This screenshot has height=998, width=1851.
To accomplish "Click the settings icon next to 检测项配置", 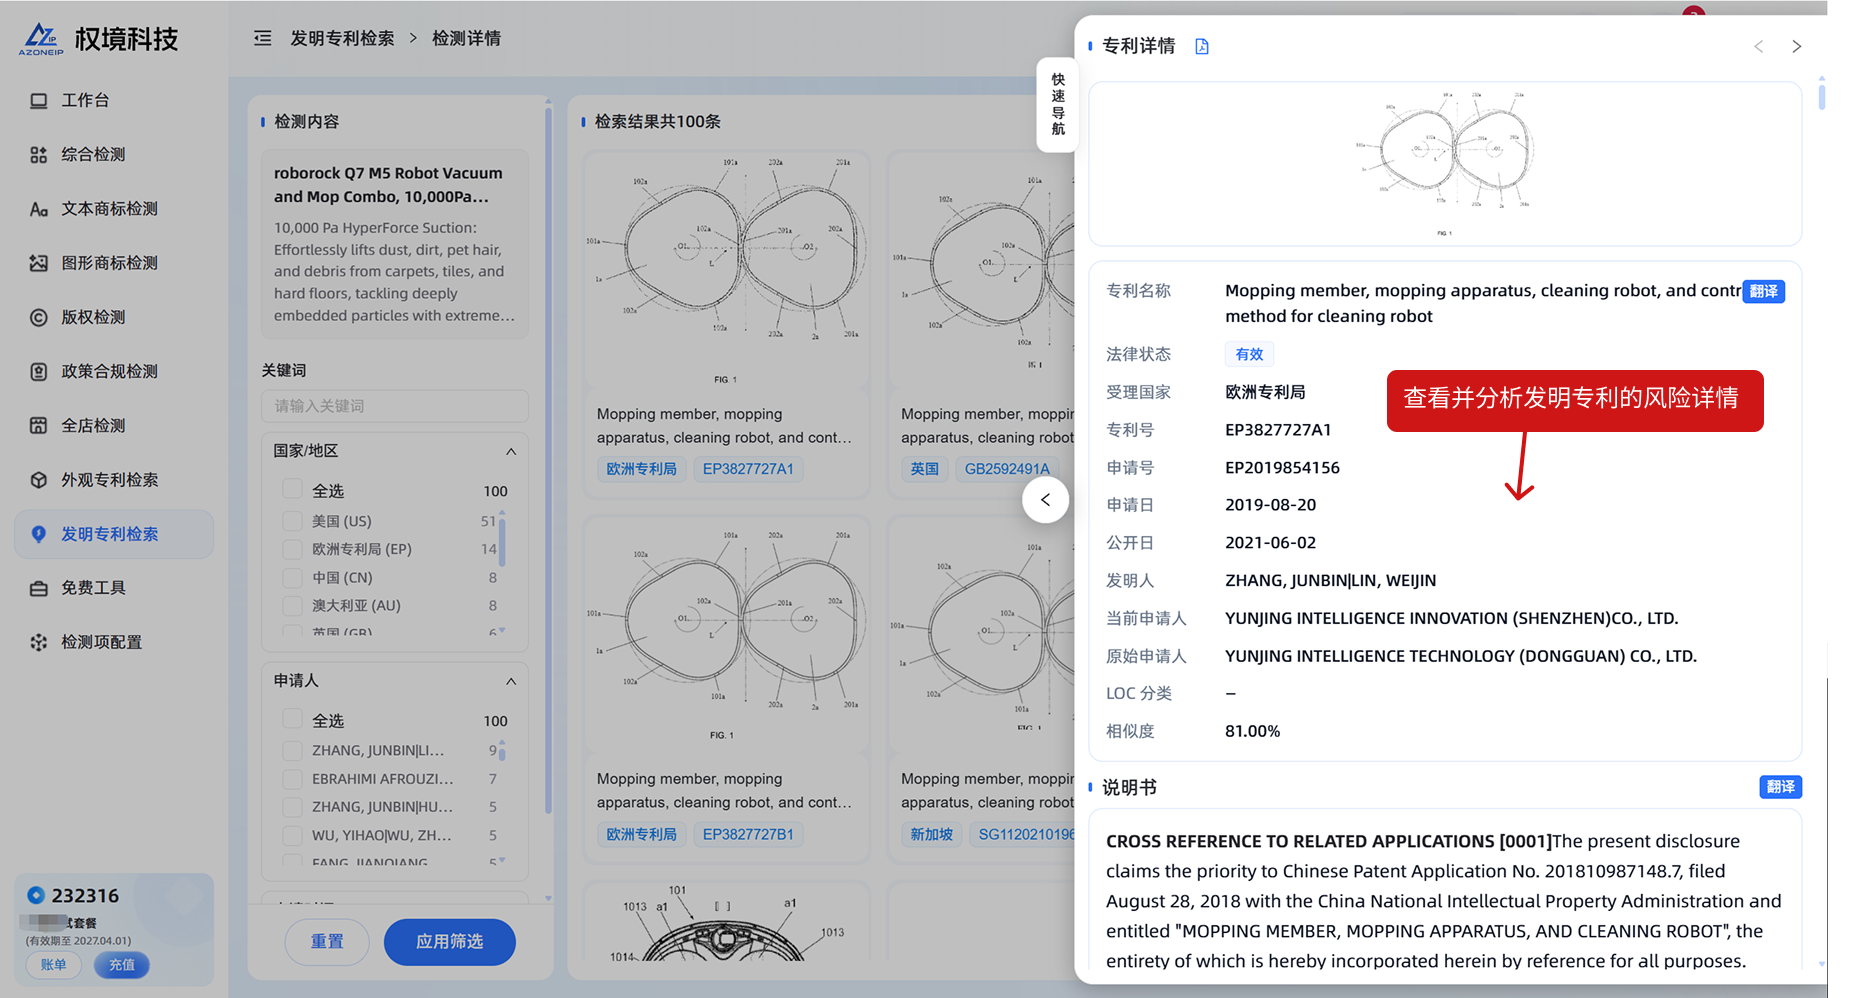I will click(39, 642).
